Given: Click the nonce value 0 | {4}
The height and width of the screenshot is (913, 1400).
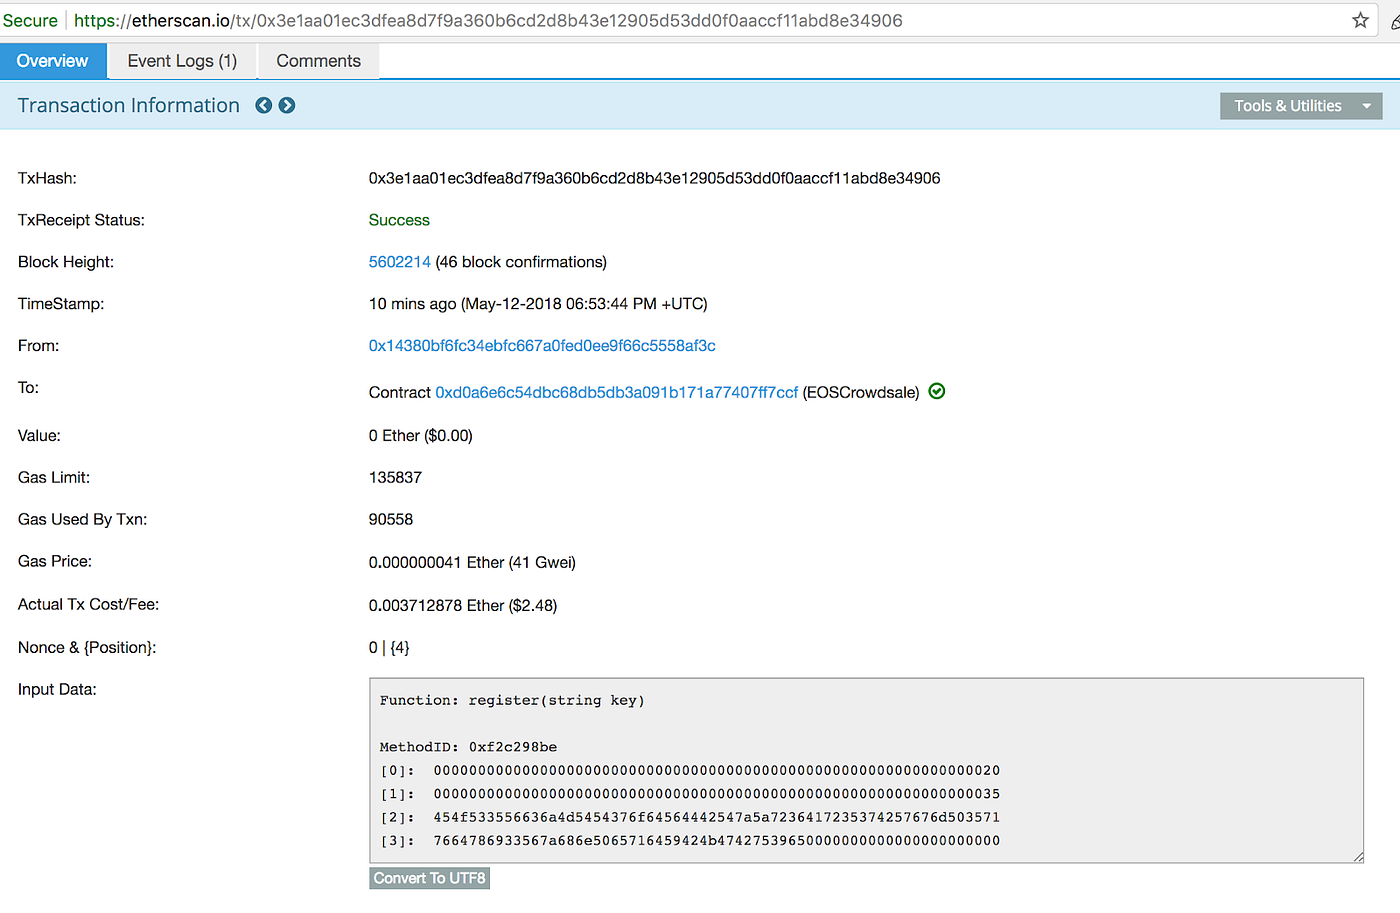Looking at the screenshot, I should tap(389, 648).
